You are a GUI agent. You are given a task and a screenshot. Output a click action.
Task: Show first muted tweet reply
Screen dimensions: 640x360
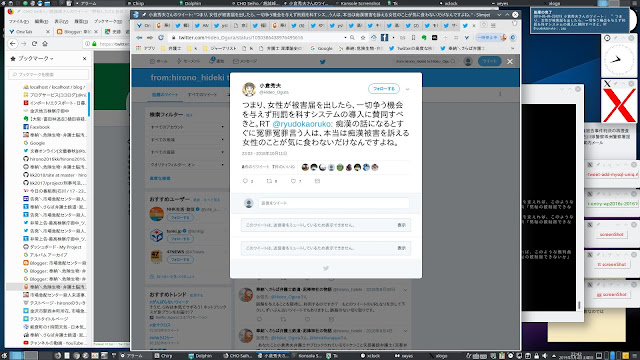(x=402, y=225)
